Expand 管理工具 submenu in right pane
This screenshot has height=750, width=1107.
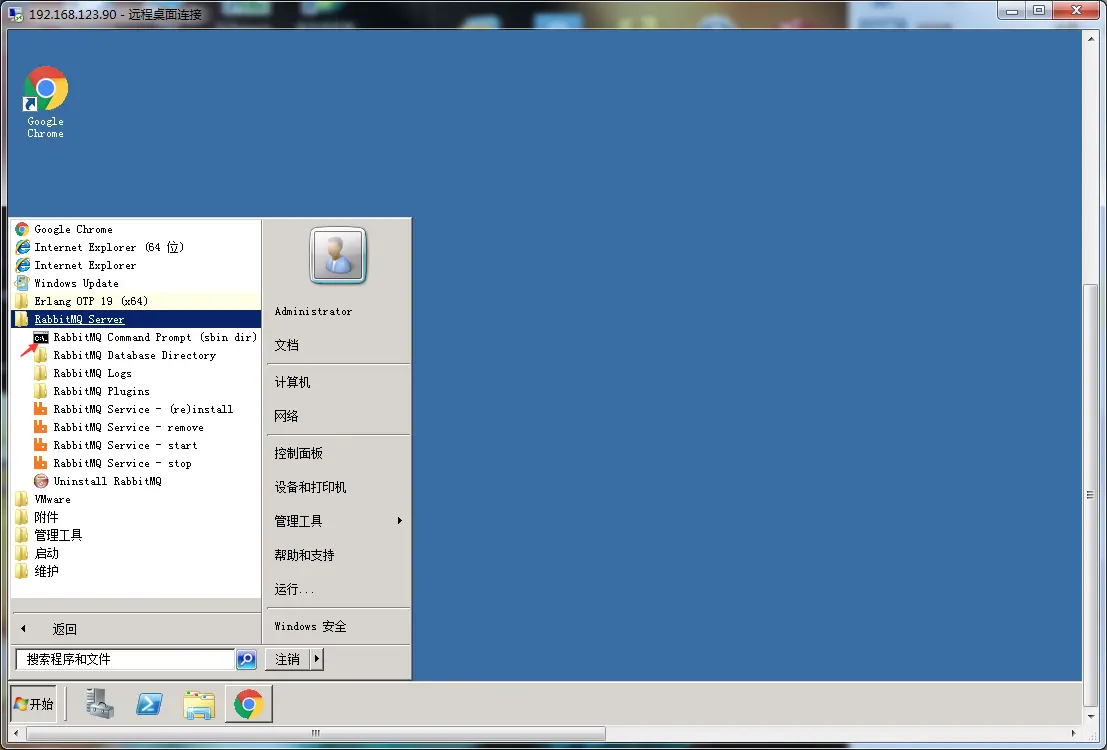click(x=339, y=521)
